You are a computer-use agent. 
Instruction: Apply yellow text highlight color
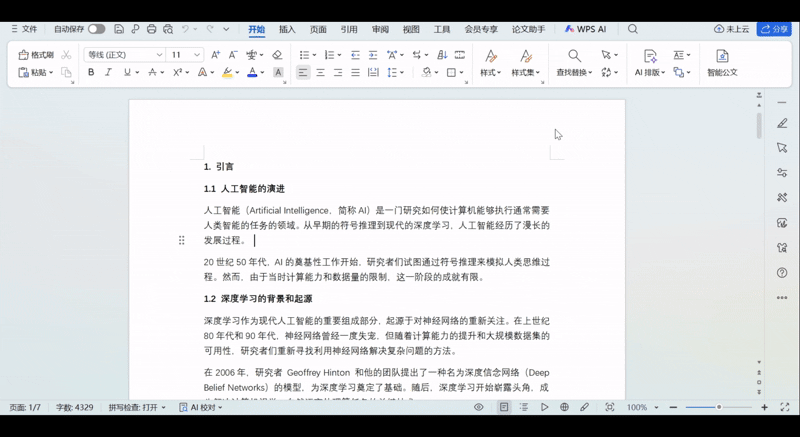coord(227,72)
